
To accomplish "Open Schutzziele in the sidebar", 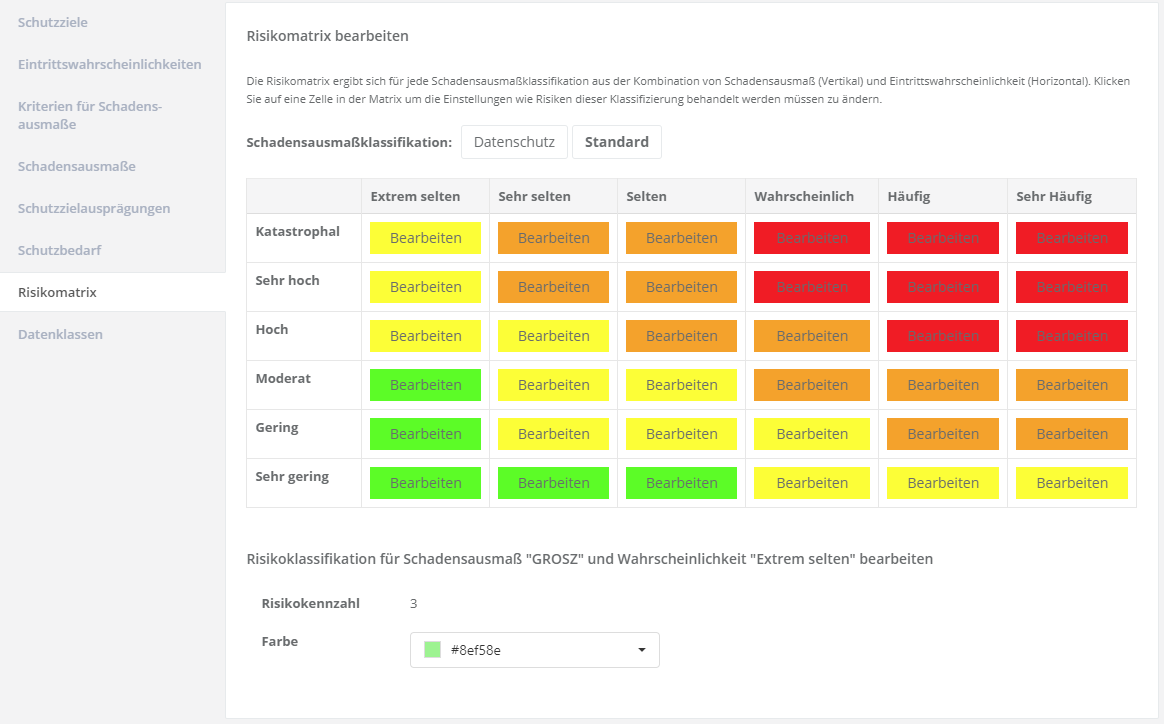I will pos(59,22).
